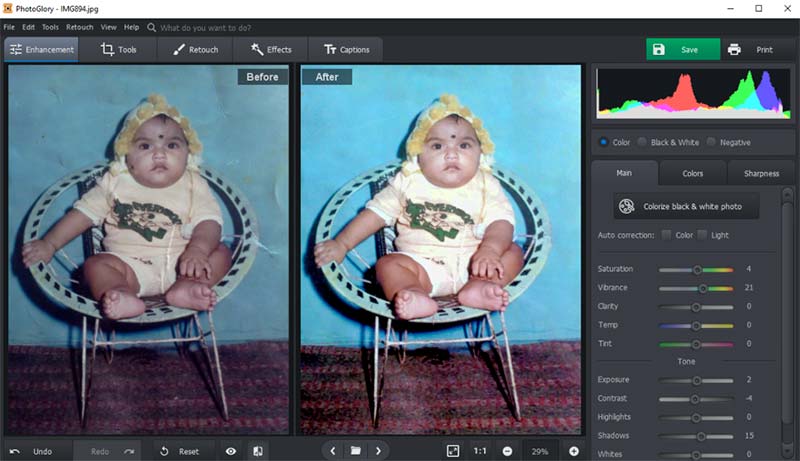Toggle the before/after split view icon

point(258,451)
